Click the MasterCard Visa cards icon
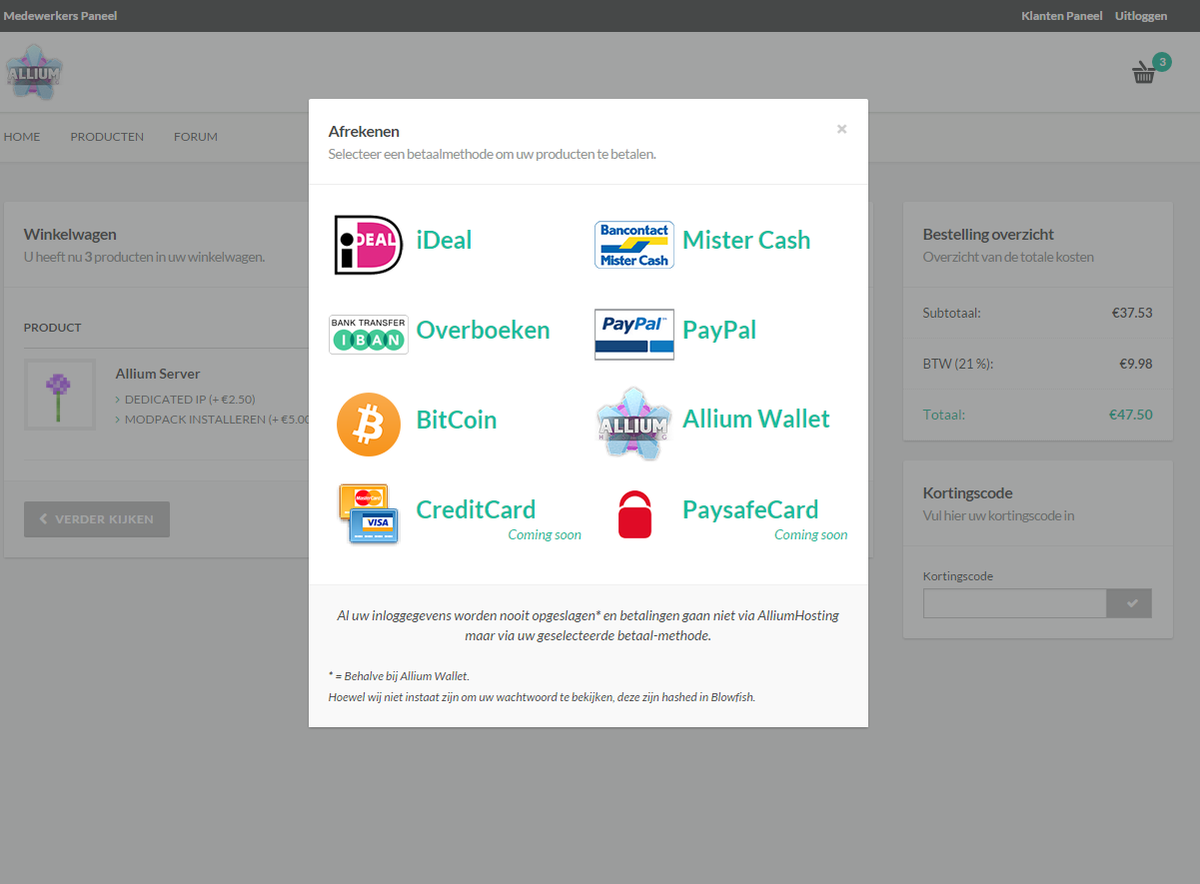This screenshot has height=884, width=1200. point(368,514)
